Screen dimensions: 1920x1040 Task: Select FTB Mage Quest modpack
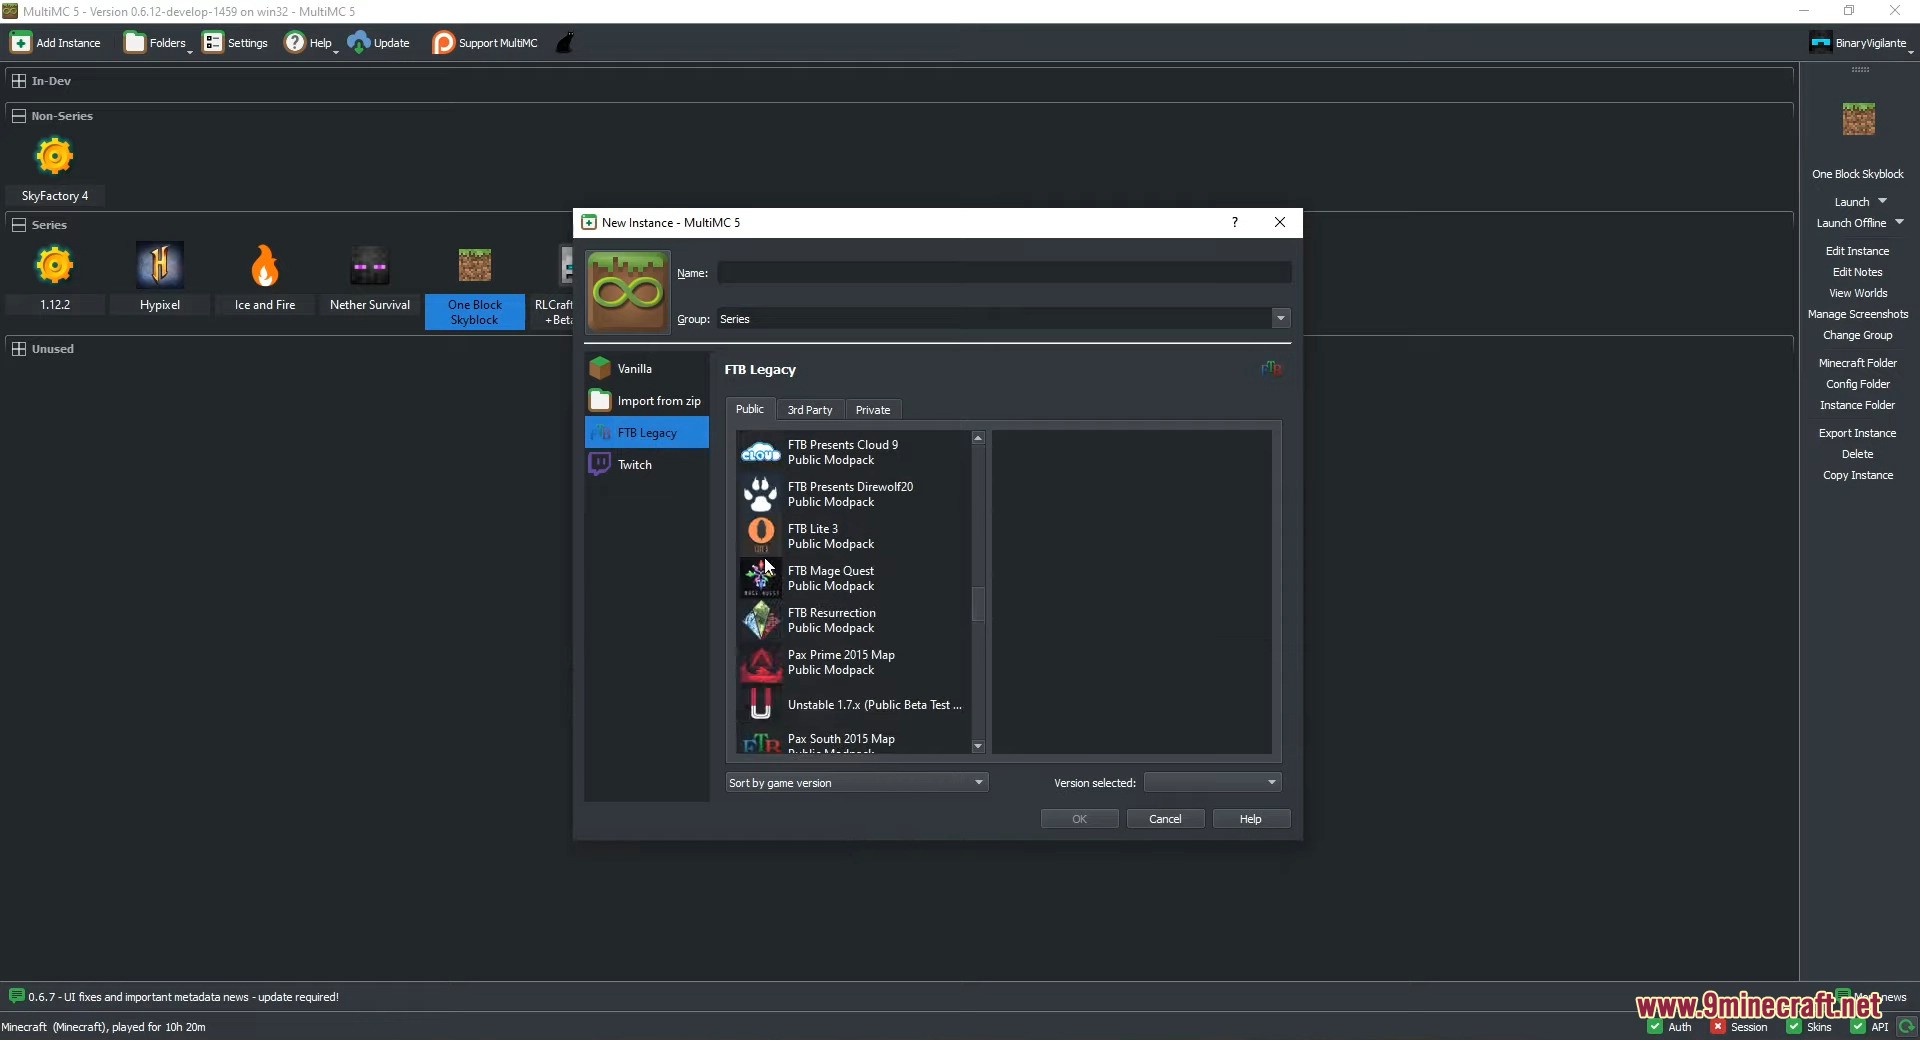[x=853, y=578]
